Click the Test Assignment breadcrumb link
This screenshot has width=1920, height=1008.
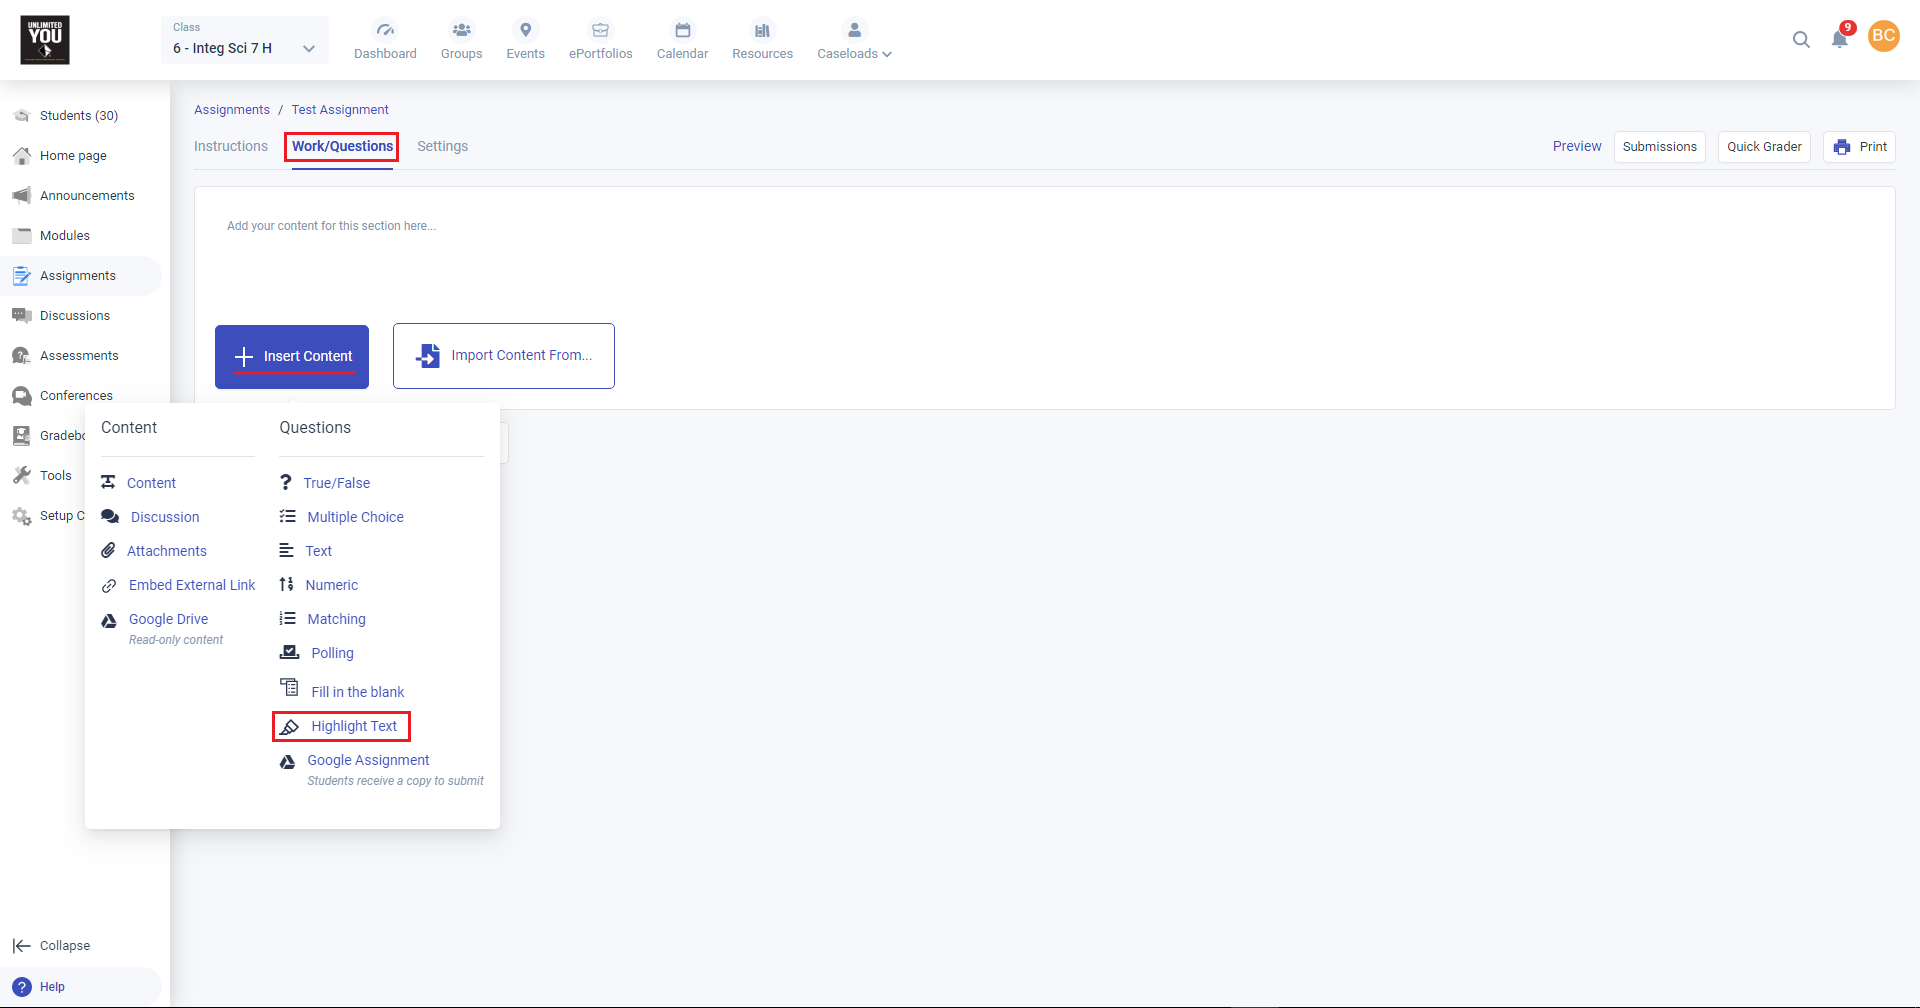340,110
